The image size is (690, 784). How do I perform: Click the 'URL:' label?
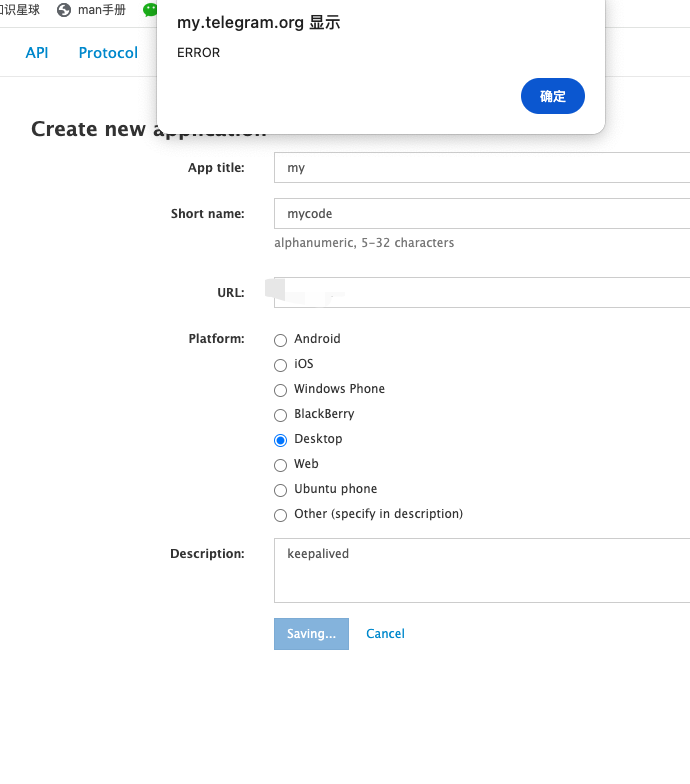click(230, 292)
